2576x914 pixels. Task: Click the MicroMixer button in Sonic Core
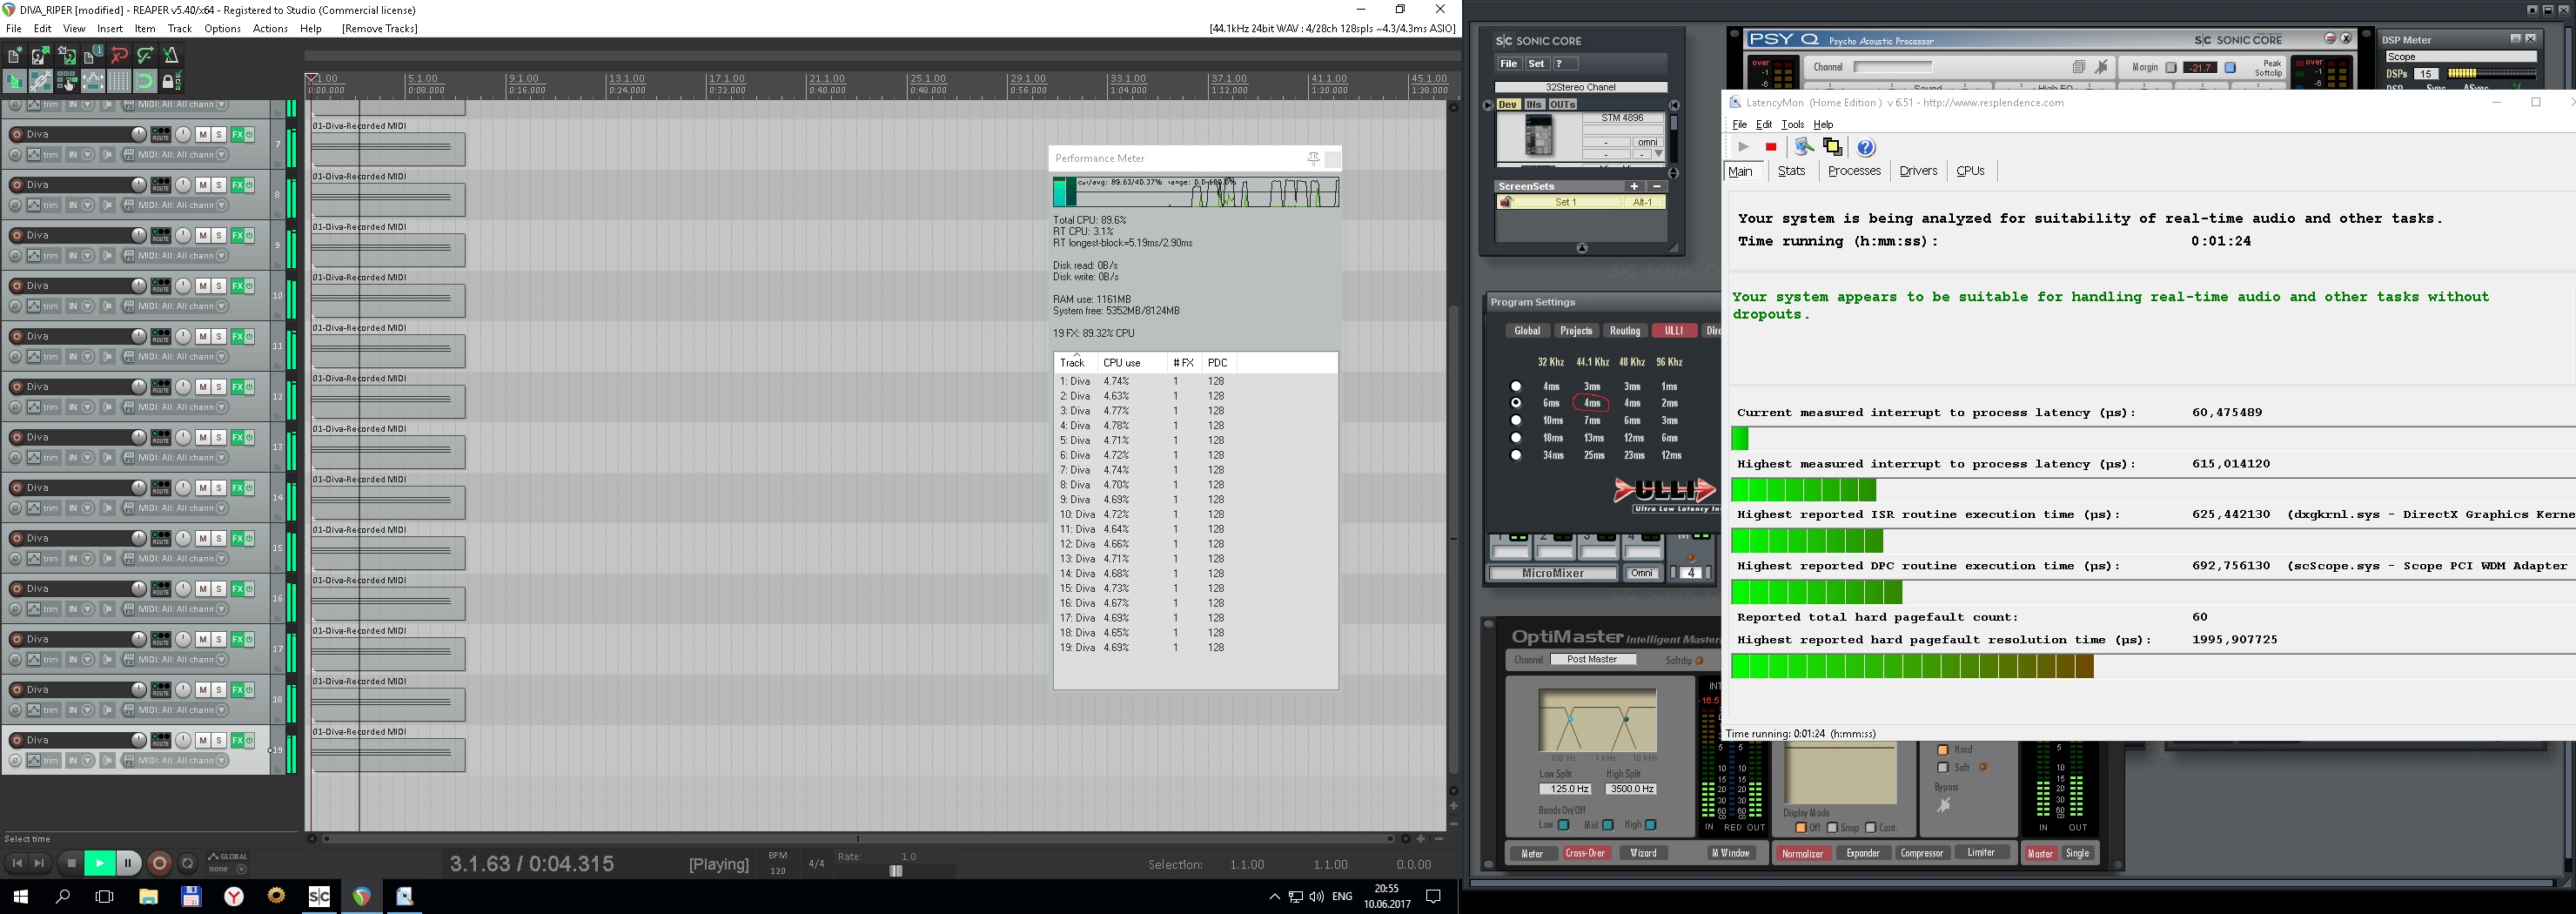[1554, 573]
